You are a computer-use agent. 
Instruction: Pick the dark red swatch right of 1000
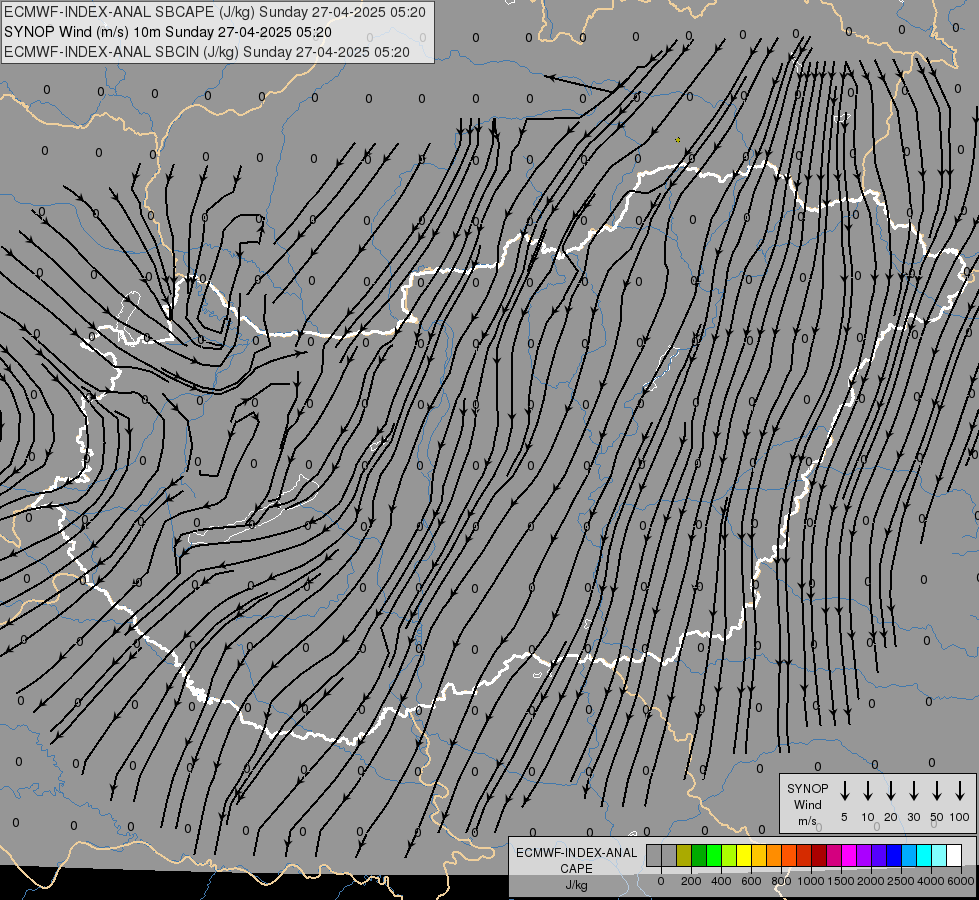click(x=819, y=855)
